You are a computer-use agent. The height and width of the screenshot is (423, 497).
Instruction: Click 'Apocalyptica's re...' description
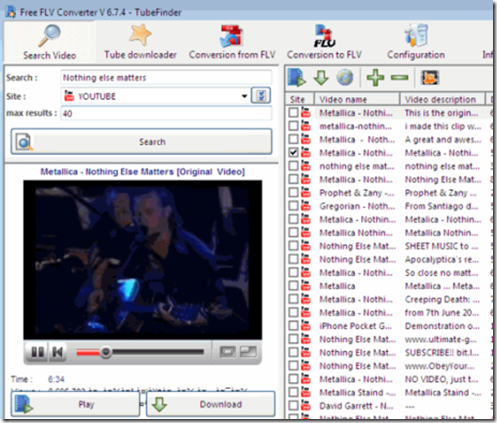[442, 259]
